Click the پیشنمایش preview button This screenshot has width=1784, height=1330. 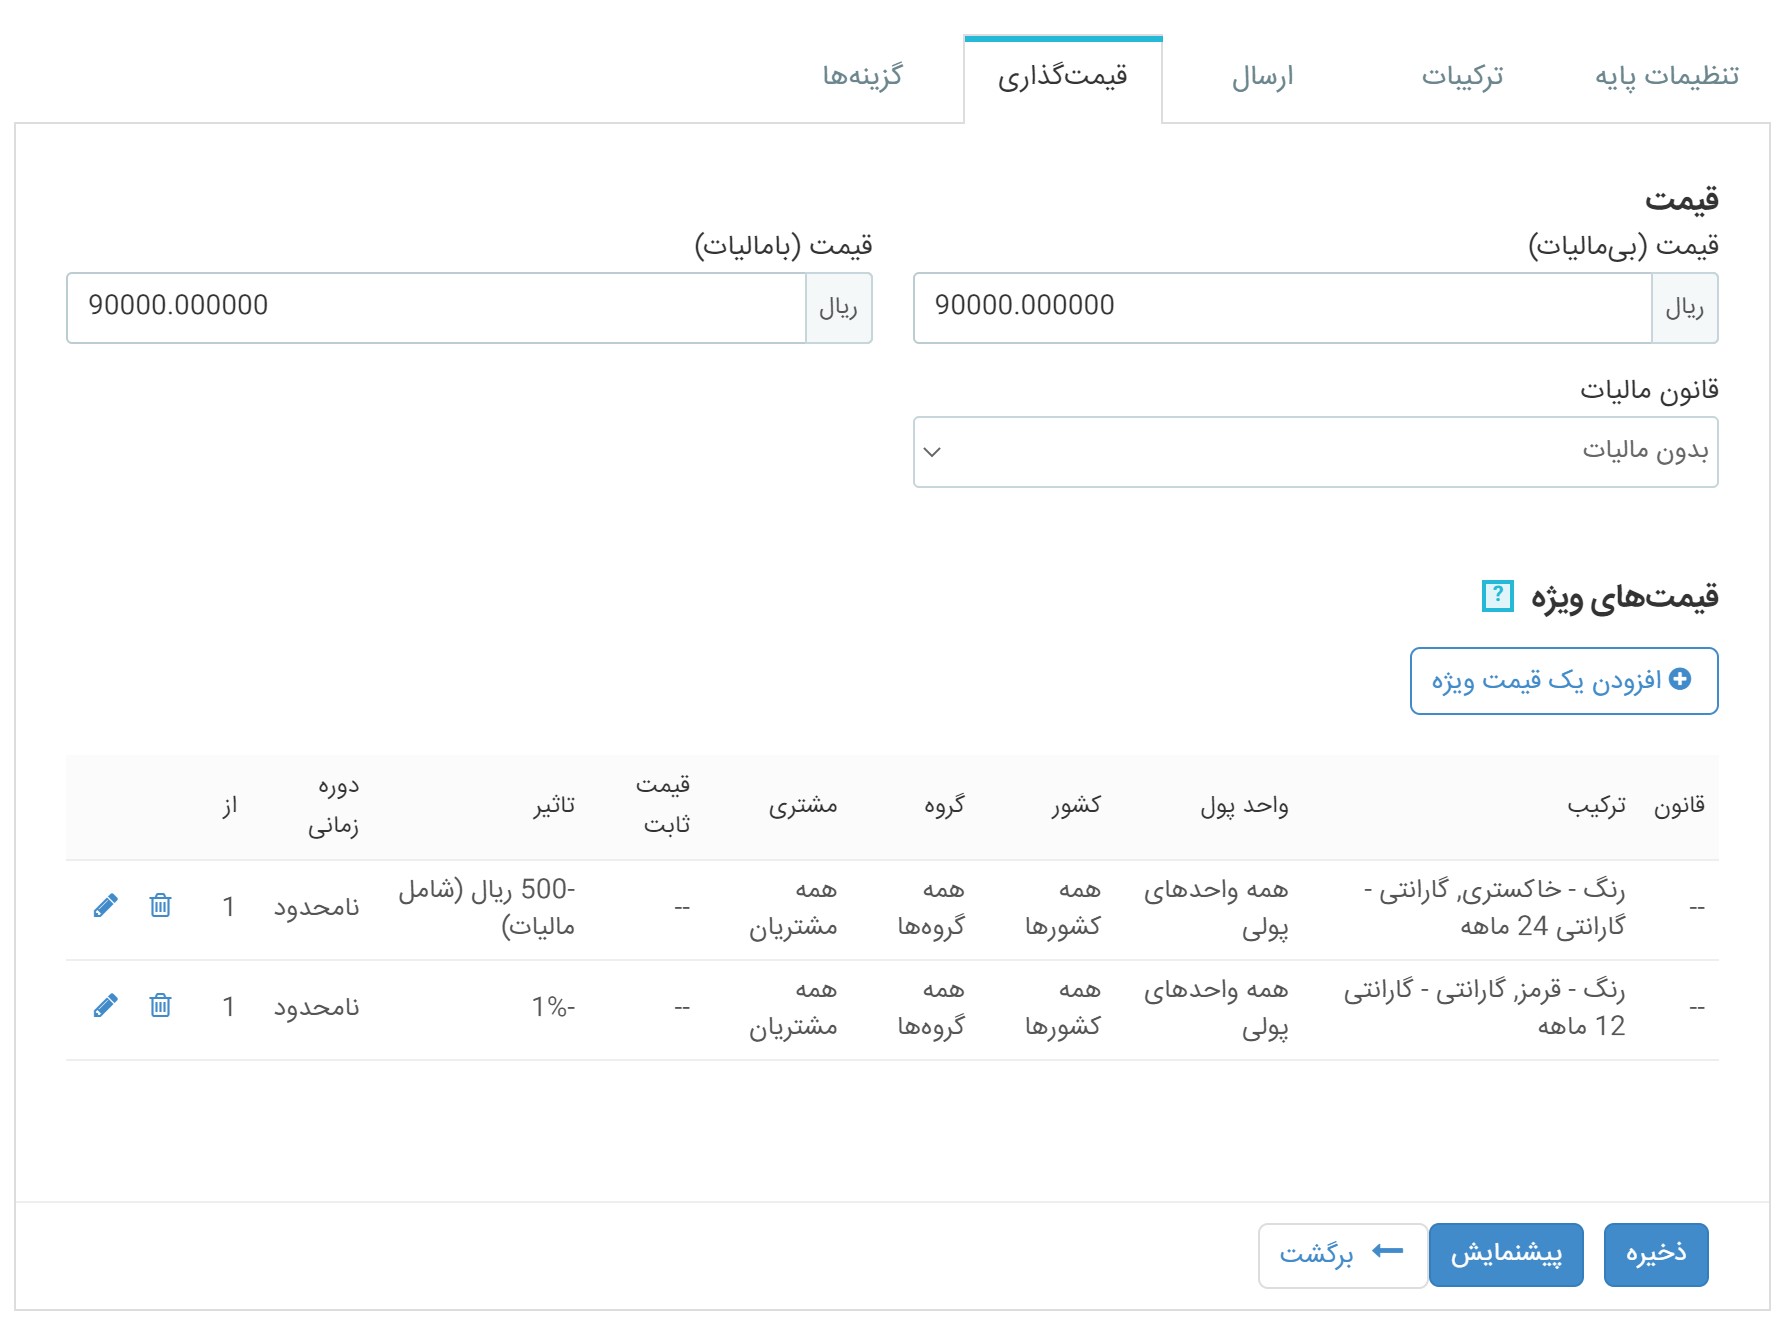[1506, 1254]
